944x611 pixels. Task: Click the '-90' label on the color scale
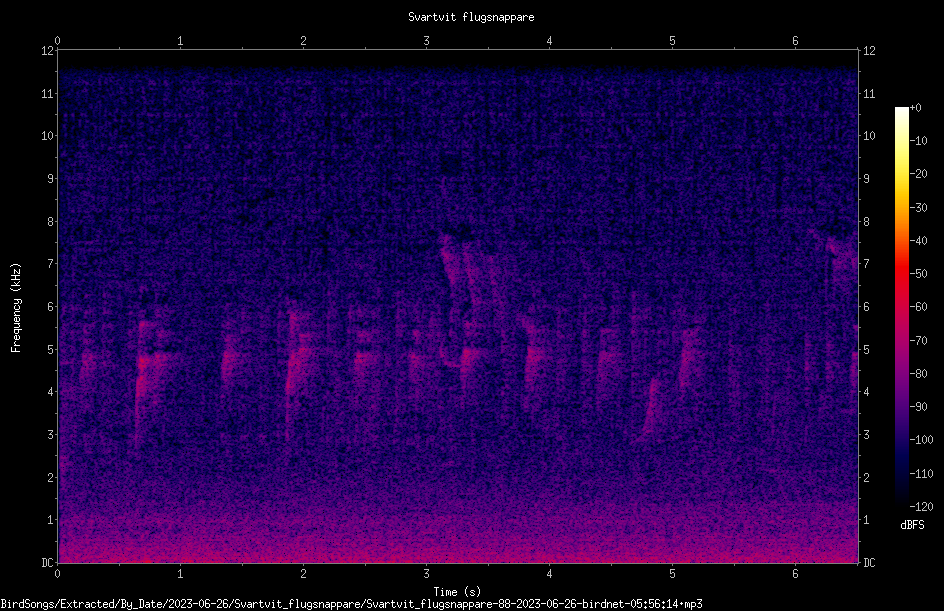pyautogui.click(x=918, y=406)
